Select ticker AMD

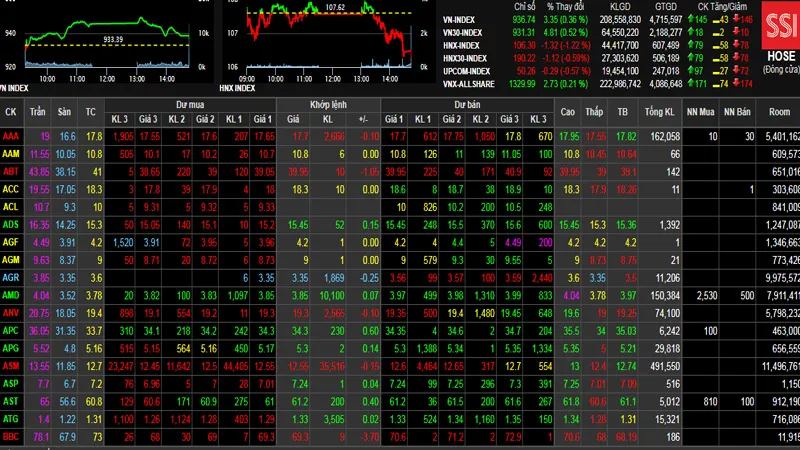point(11,295)
